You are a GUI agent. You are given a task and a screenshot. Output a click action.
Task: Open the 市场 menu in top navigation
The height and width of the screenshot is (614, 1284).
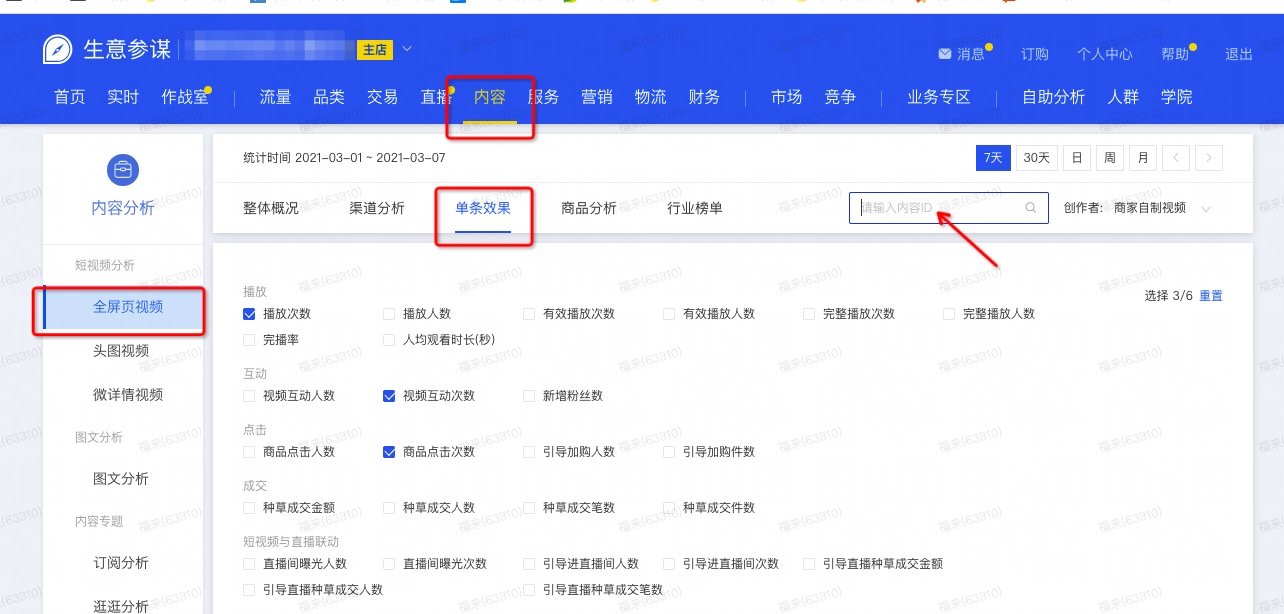pos(786,97)
